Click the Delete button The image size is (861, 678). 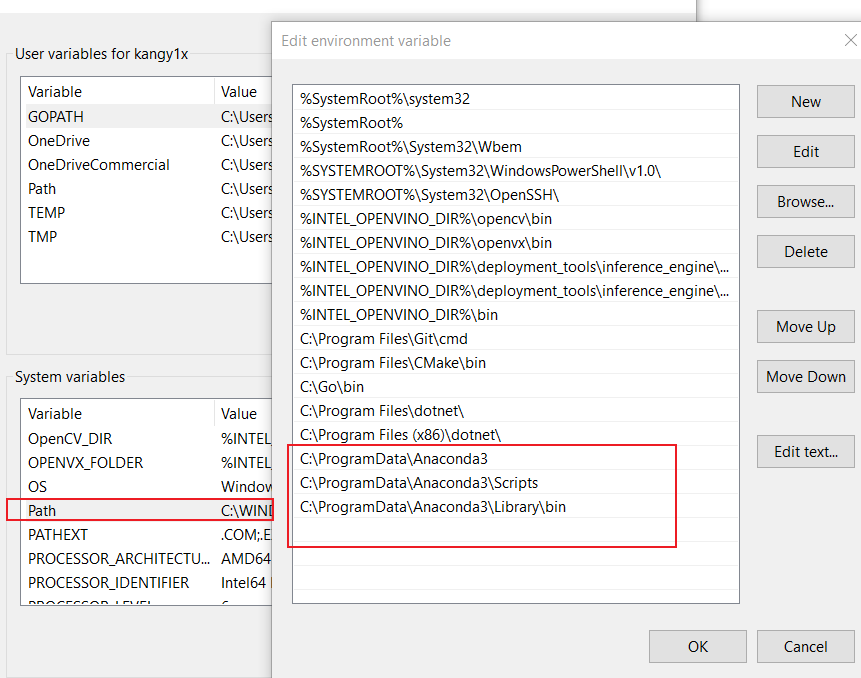pos(806,251)
